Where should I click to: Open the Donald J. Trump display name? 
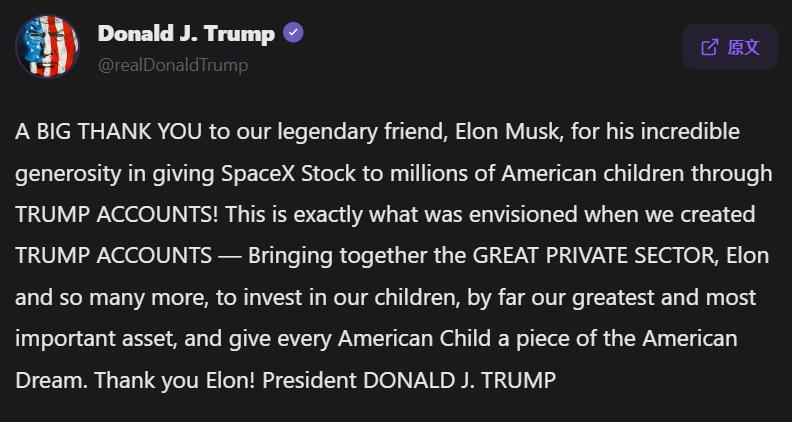tap(186, 34)
